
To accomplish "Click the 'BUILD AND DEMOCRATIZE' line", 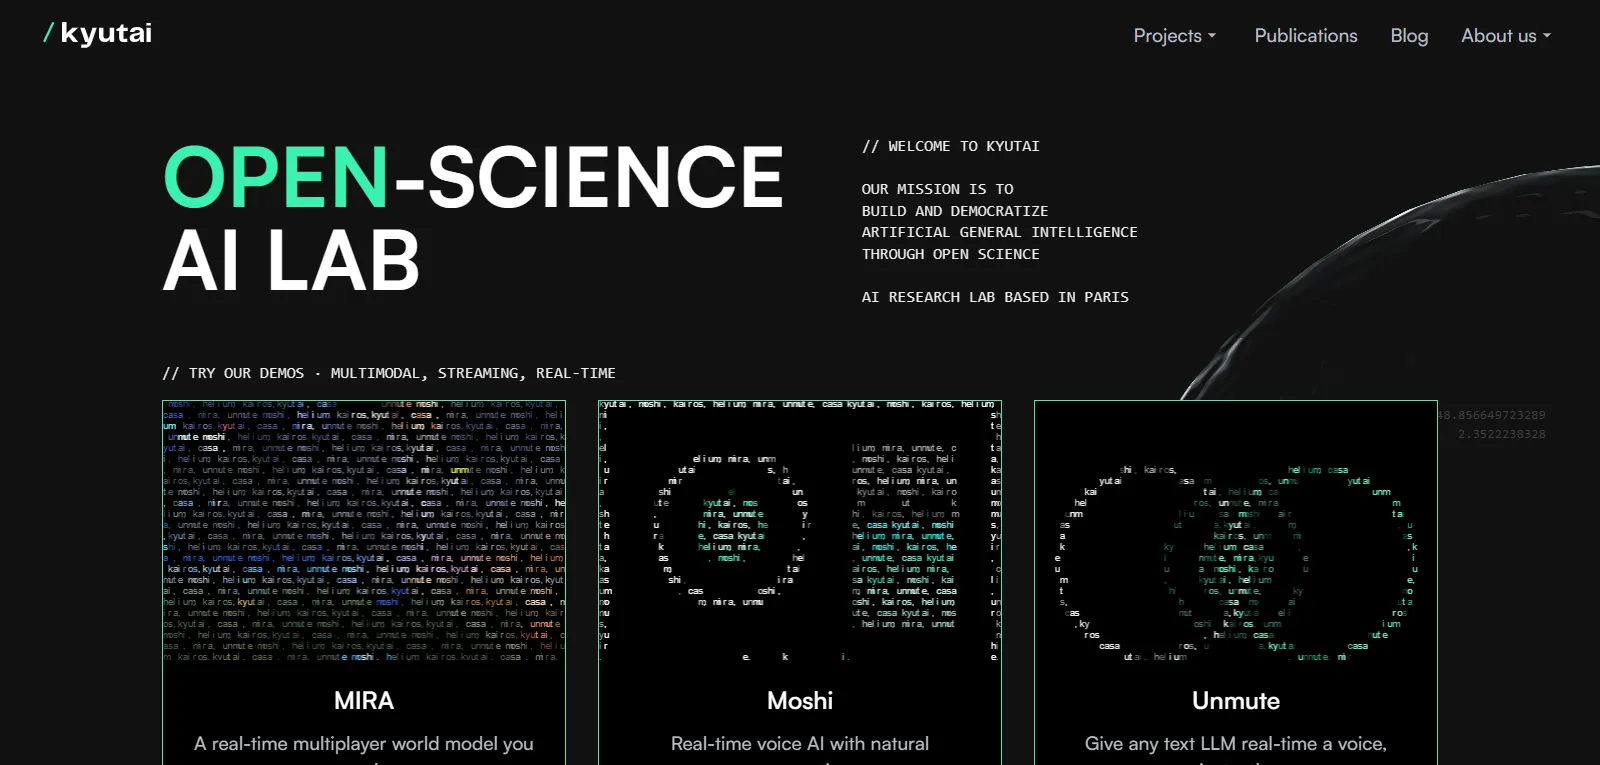I will pos(955,211).
